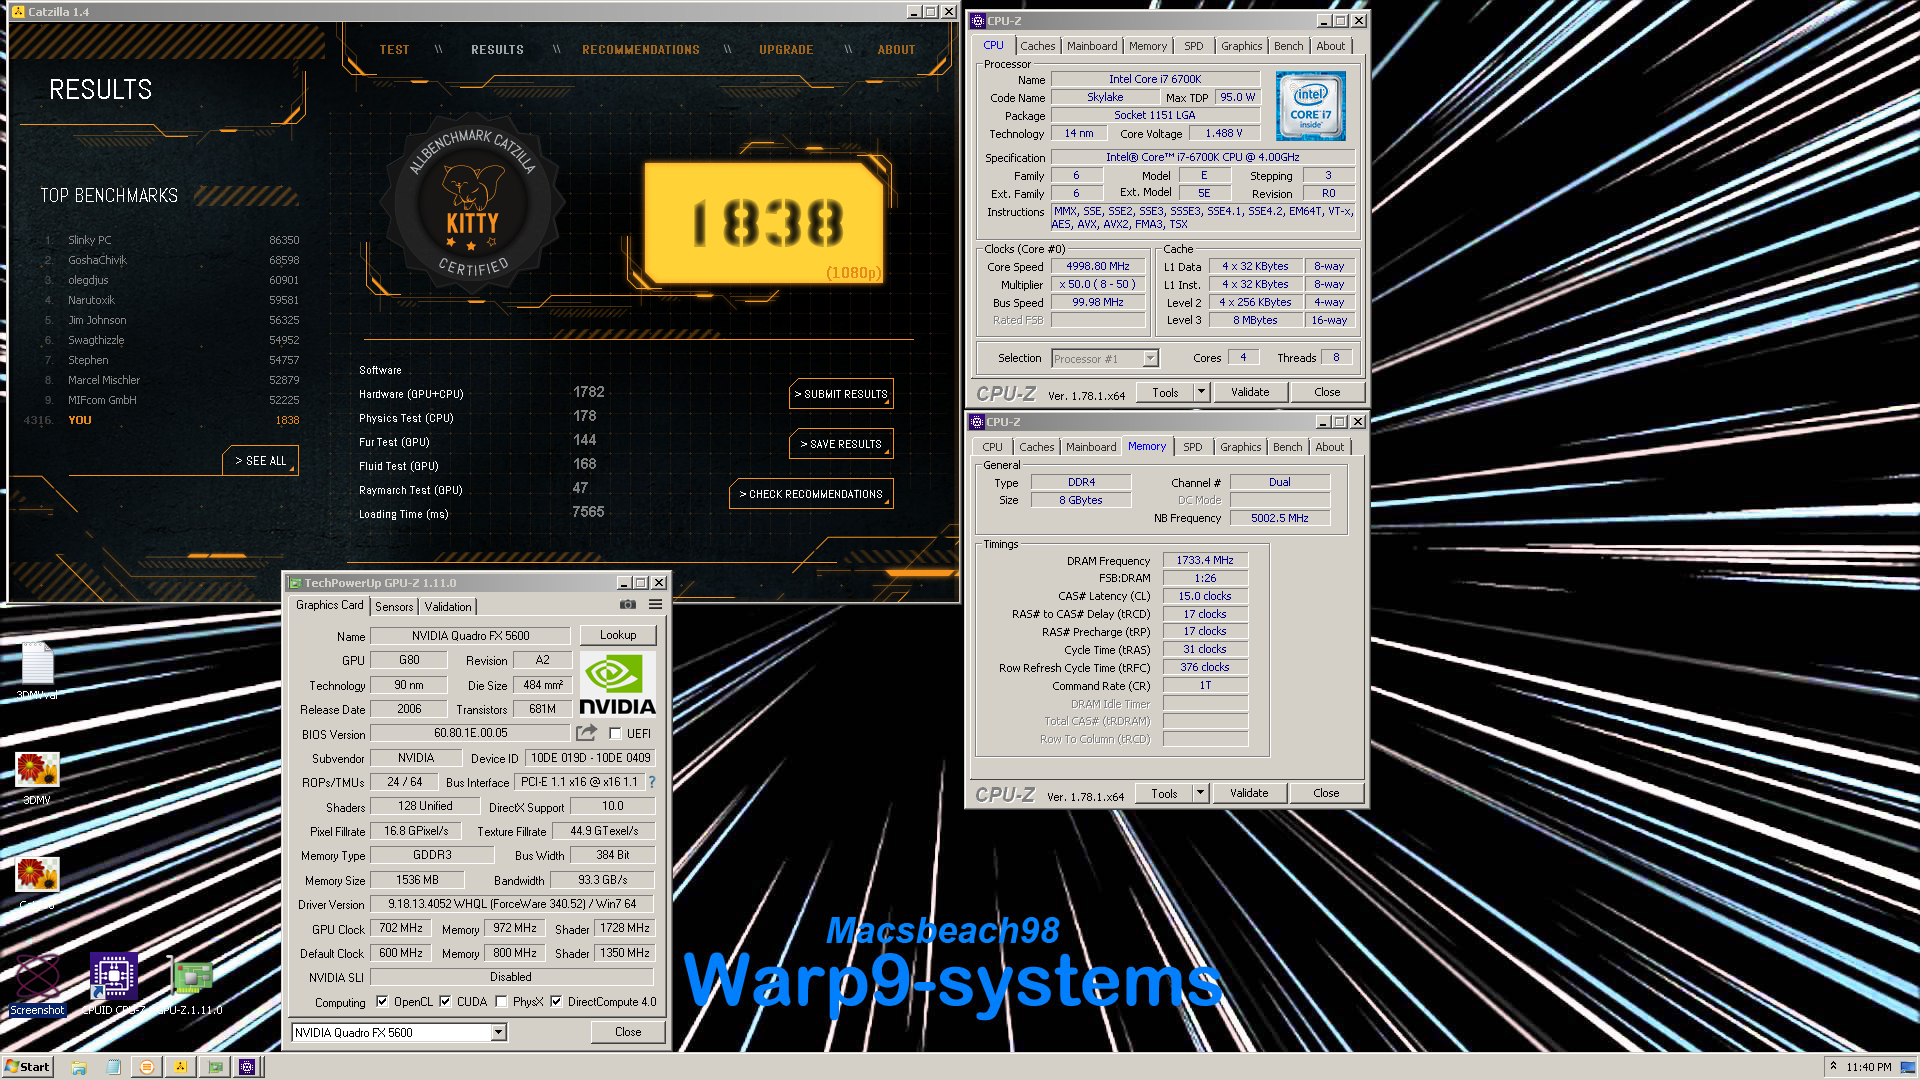
Task: Toggle the UEFI checkbox in GPU-Z
Action: coord(615,733)
